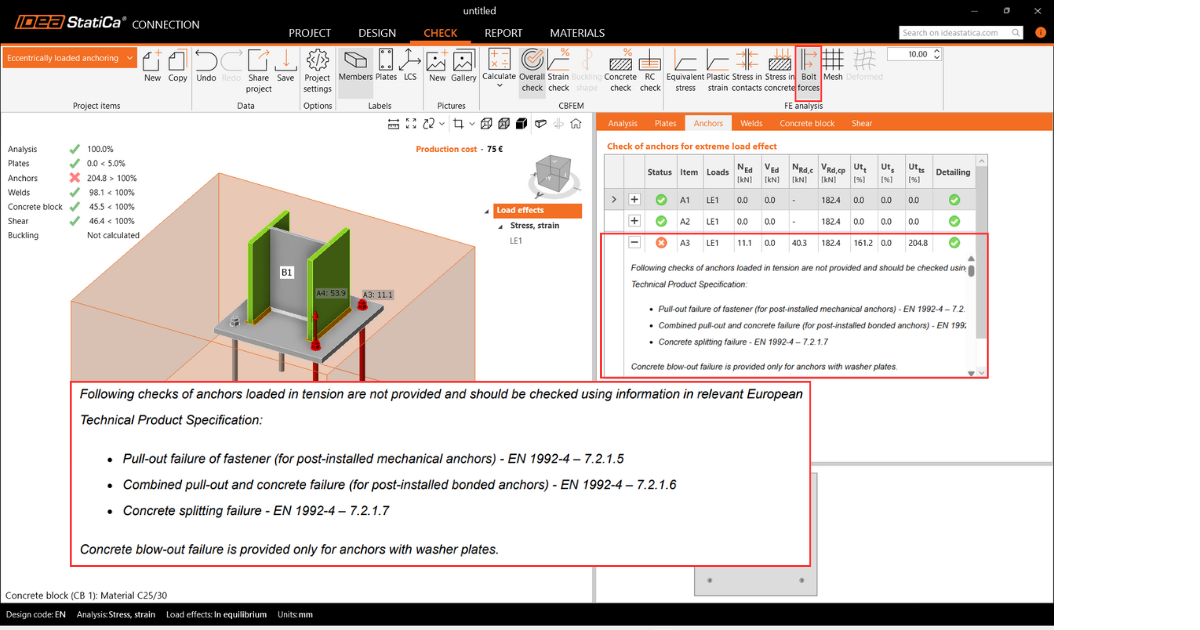Switch to solid view mode

point(521,124)
